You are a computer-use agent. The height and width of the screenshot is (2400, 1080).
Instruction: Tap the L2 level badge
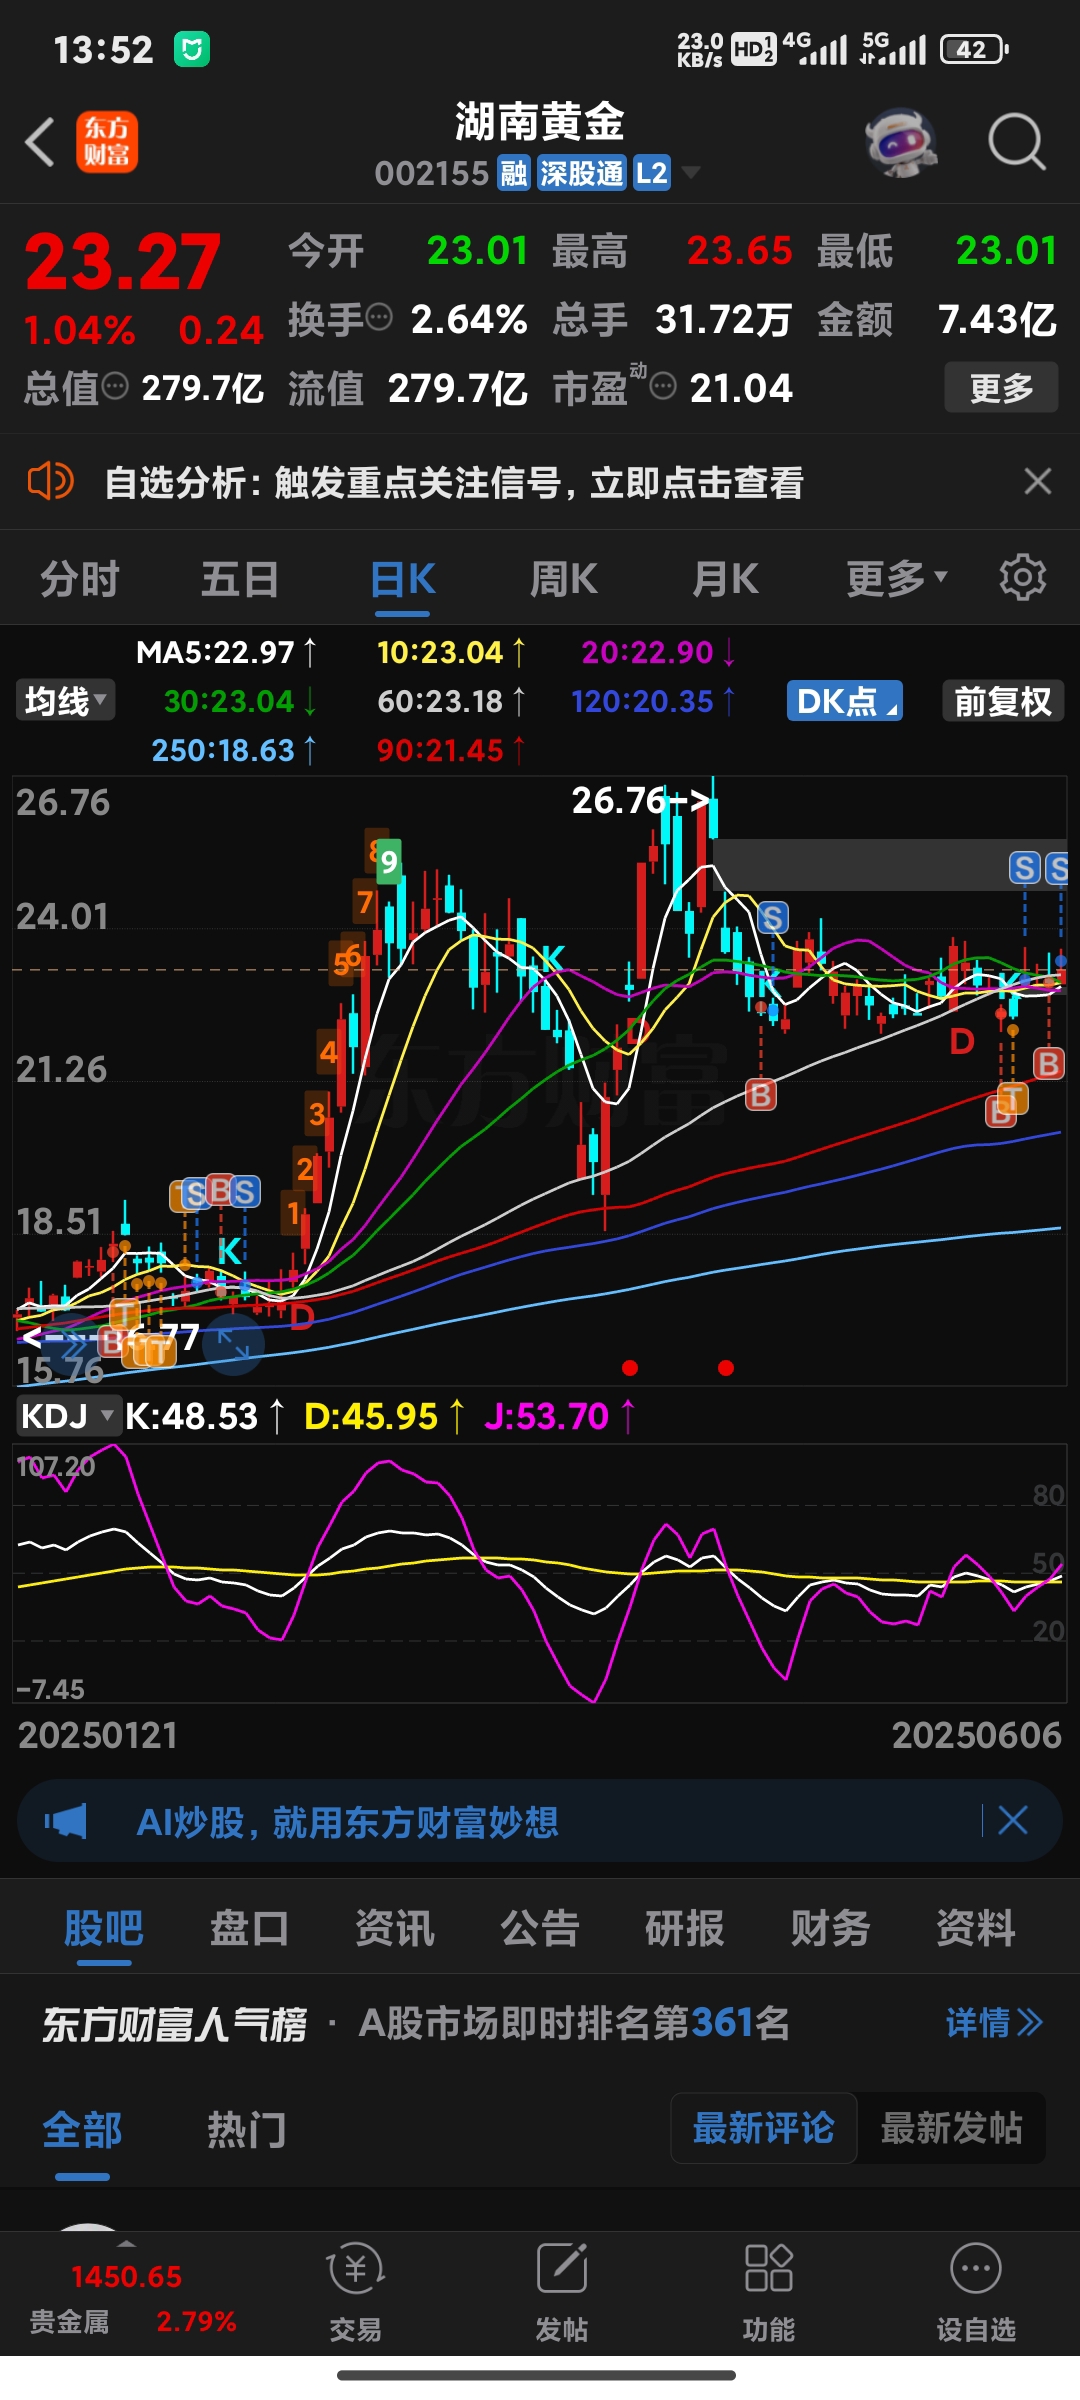point(651,174)
